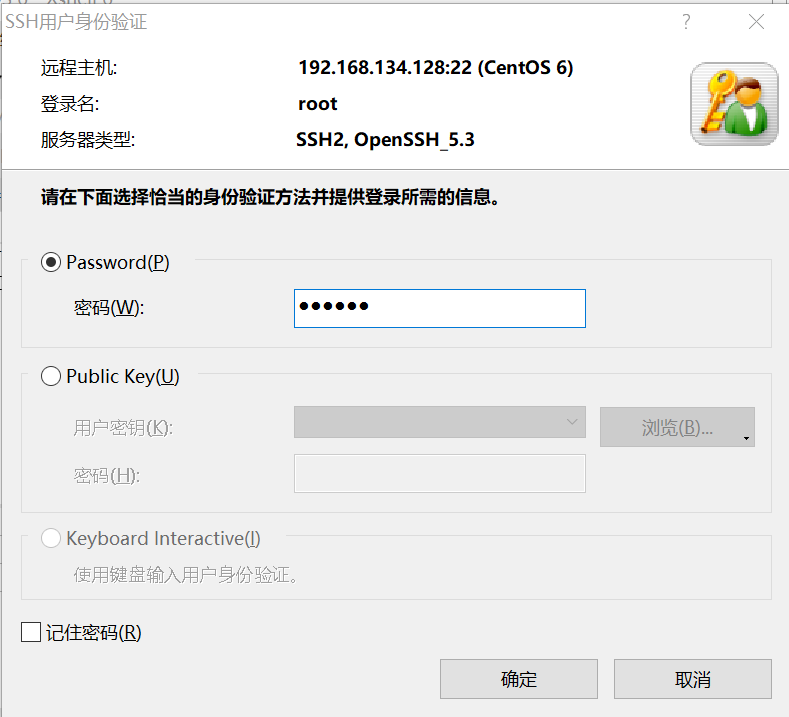Click the SSH用户身份验证 title text

tap(76, 22)
